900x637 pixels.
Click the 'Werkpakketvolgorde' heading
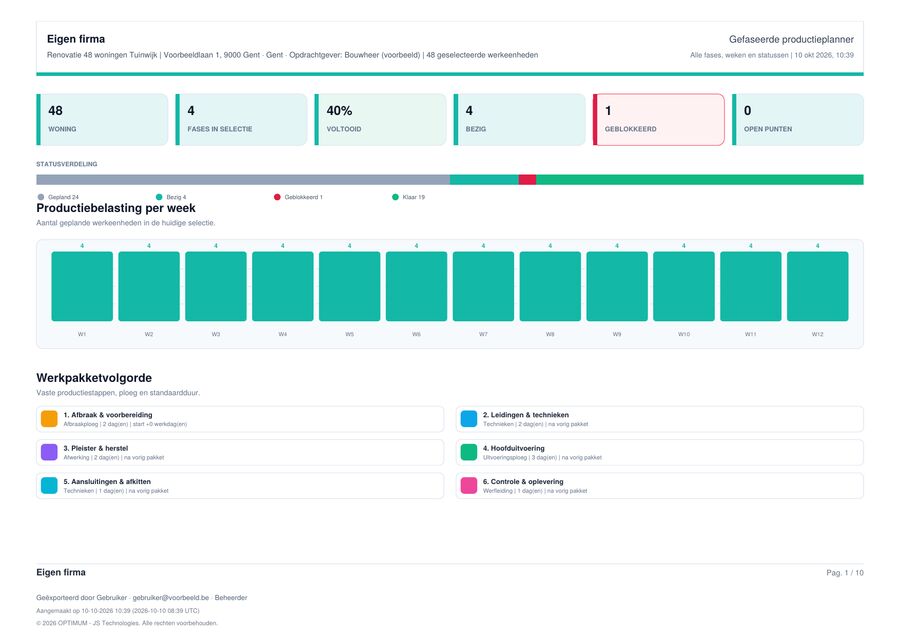point(94,378)
